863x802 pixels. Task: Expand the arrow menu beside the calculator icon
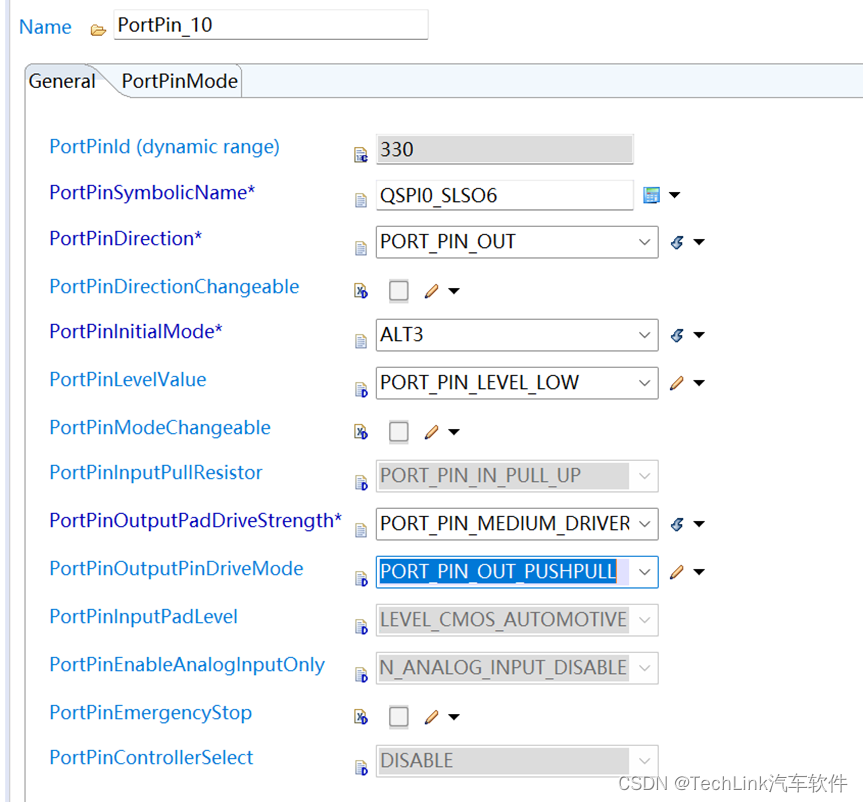(675, 195)
